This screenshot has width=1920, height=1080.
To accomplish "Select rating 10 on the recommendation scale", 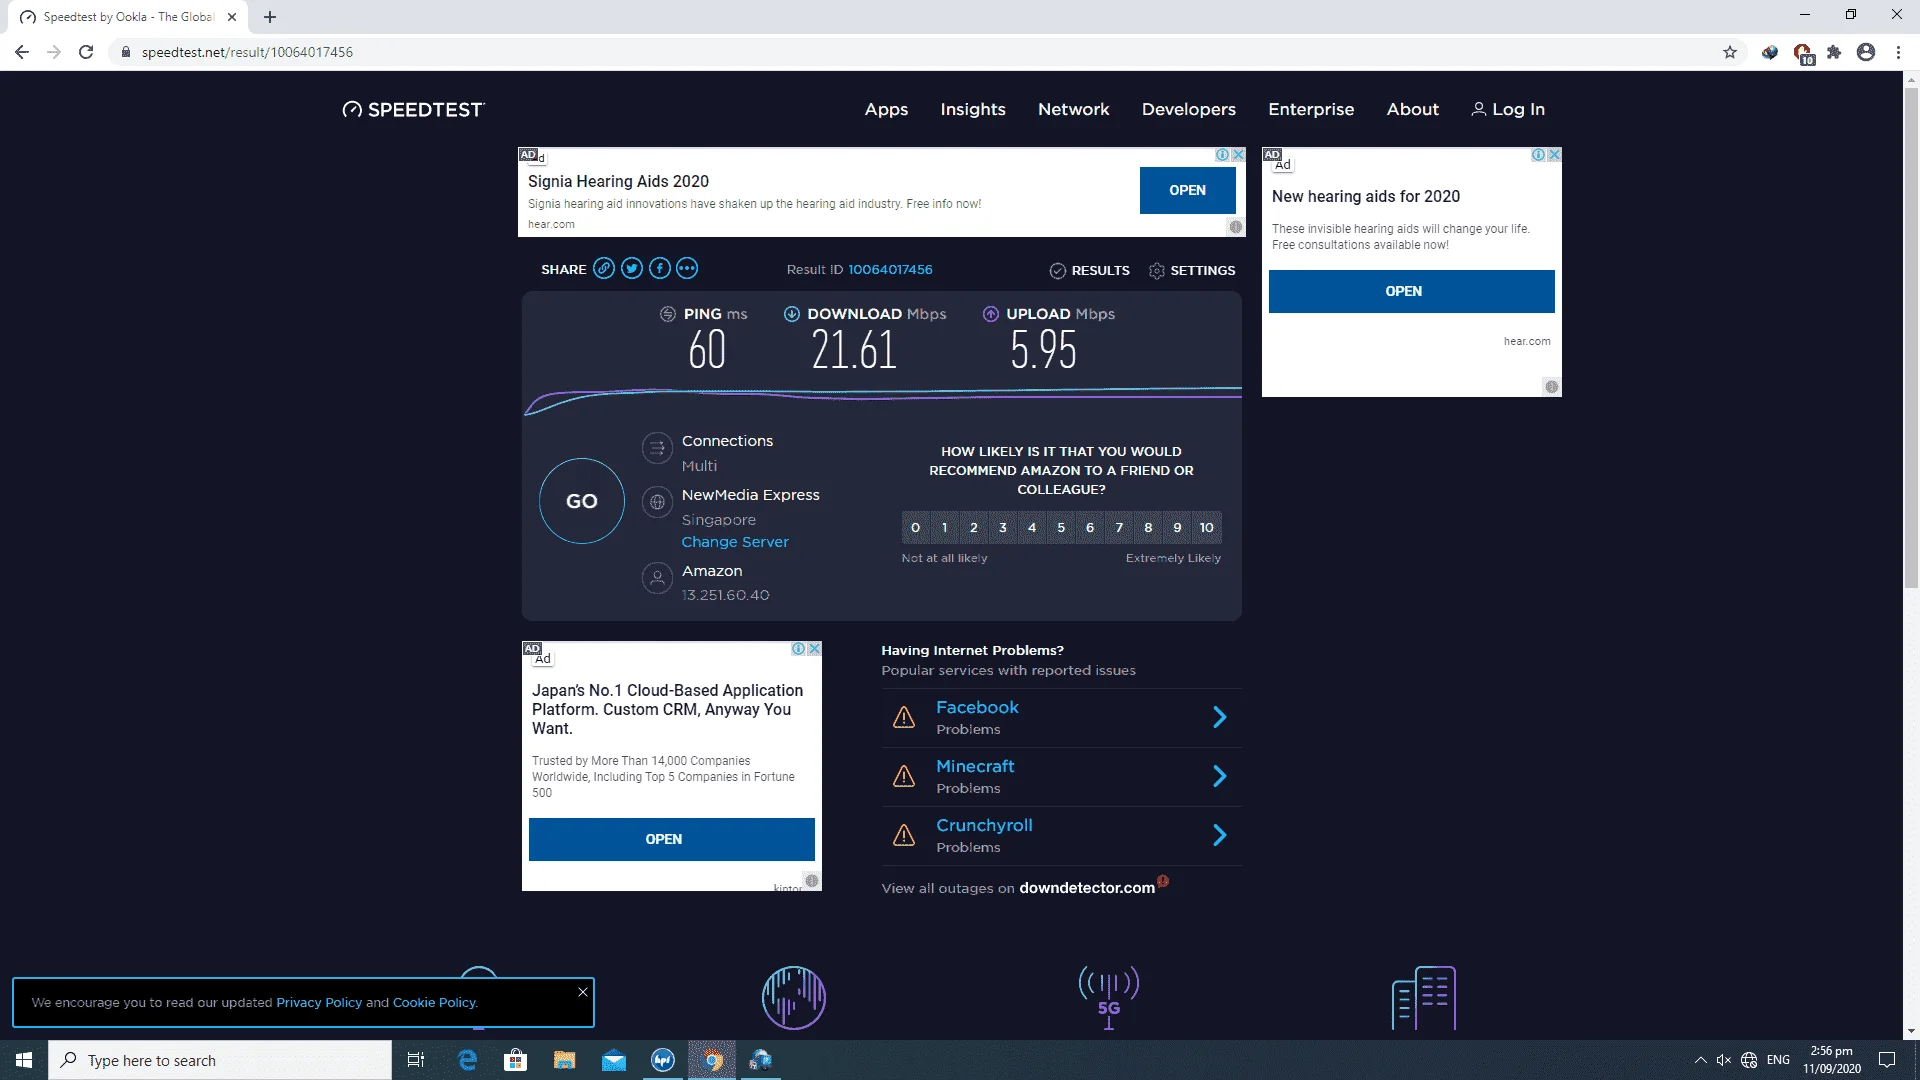I will tap(1207, 528).
